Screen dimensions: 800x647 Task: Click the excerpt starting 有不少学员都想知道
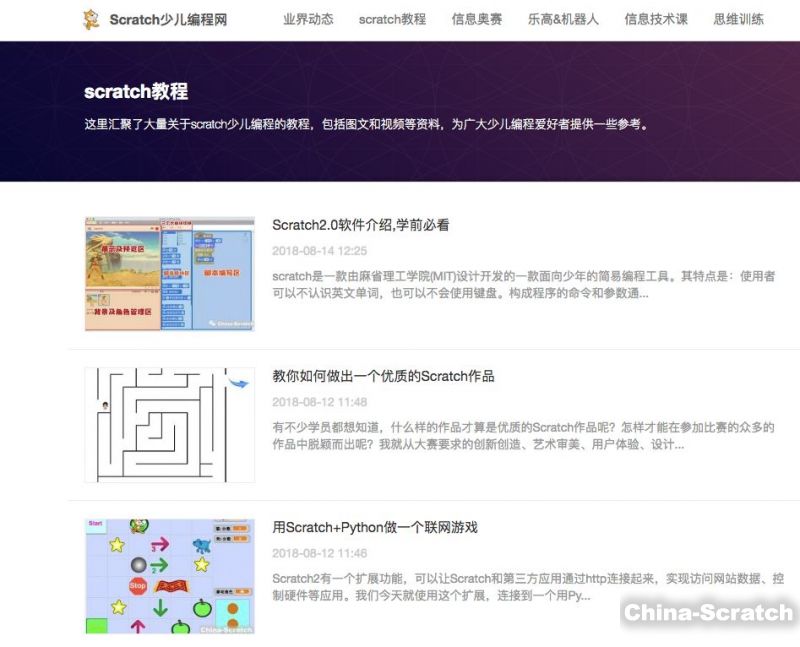pyautogui.click(x=523, y=436)
